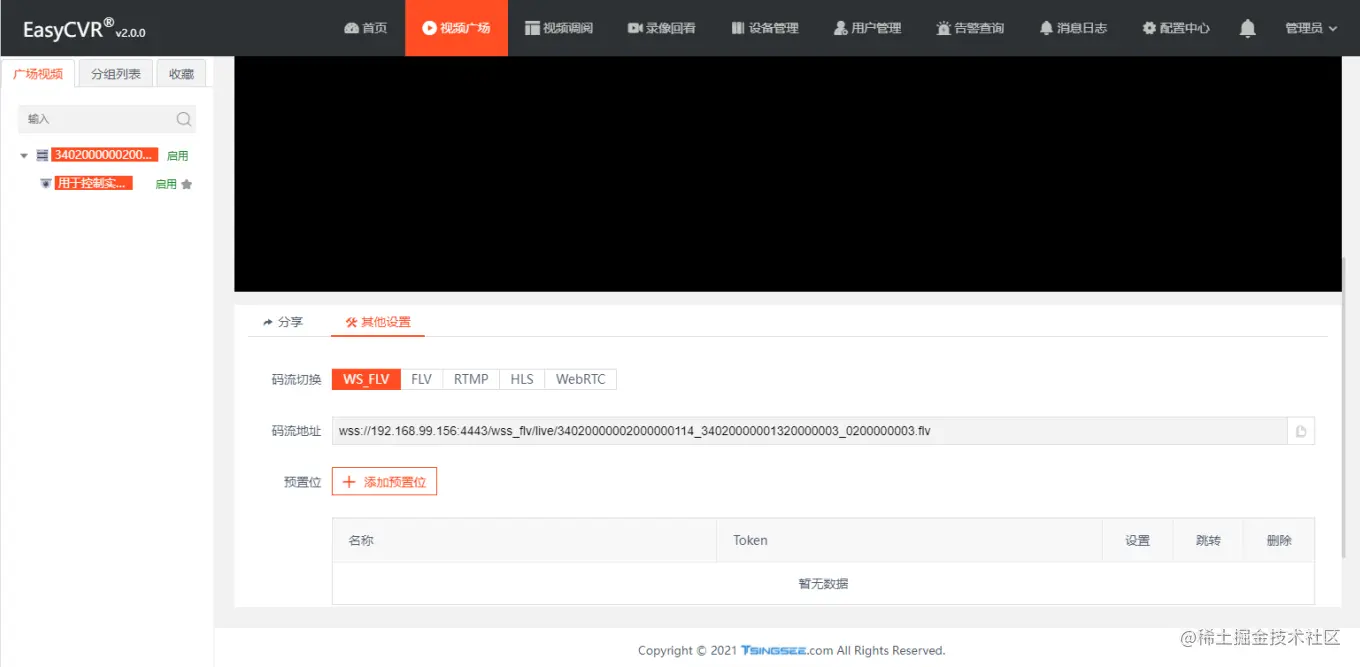This screenshot has height=667, width=1360.
Task: Expand the 管理员 account dropdown
Action: [1311, 28]
